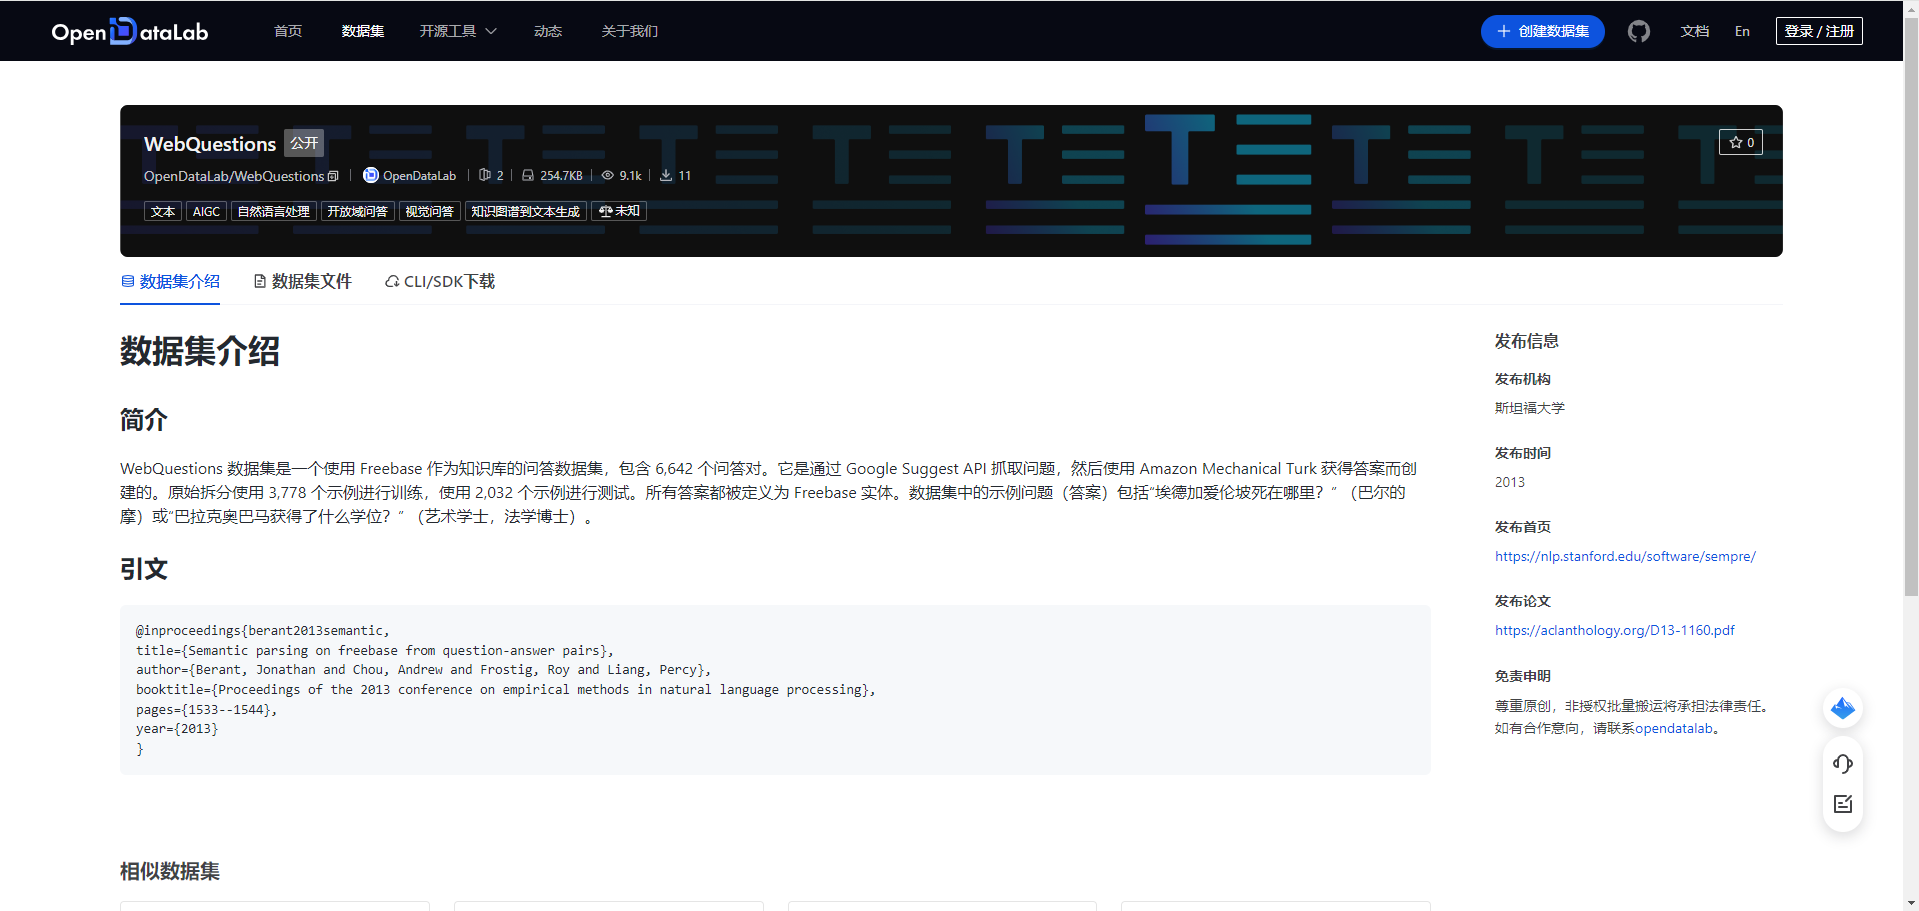Open the blue bird assistant widget
This screenshot has height=911, width=1919.
click(x=1842, y=708)
